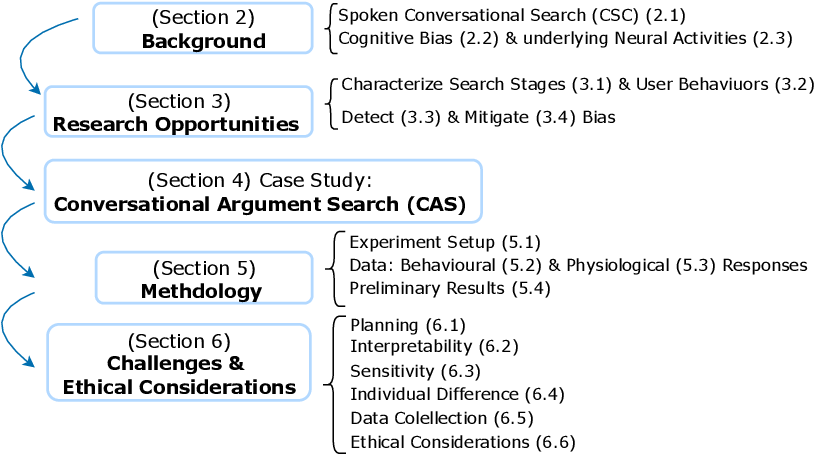Screen dimensions: 814x454
Task: Click Experiment Setup (5.1) entry
Action: pos(445,242)
